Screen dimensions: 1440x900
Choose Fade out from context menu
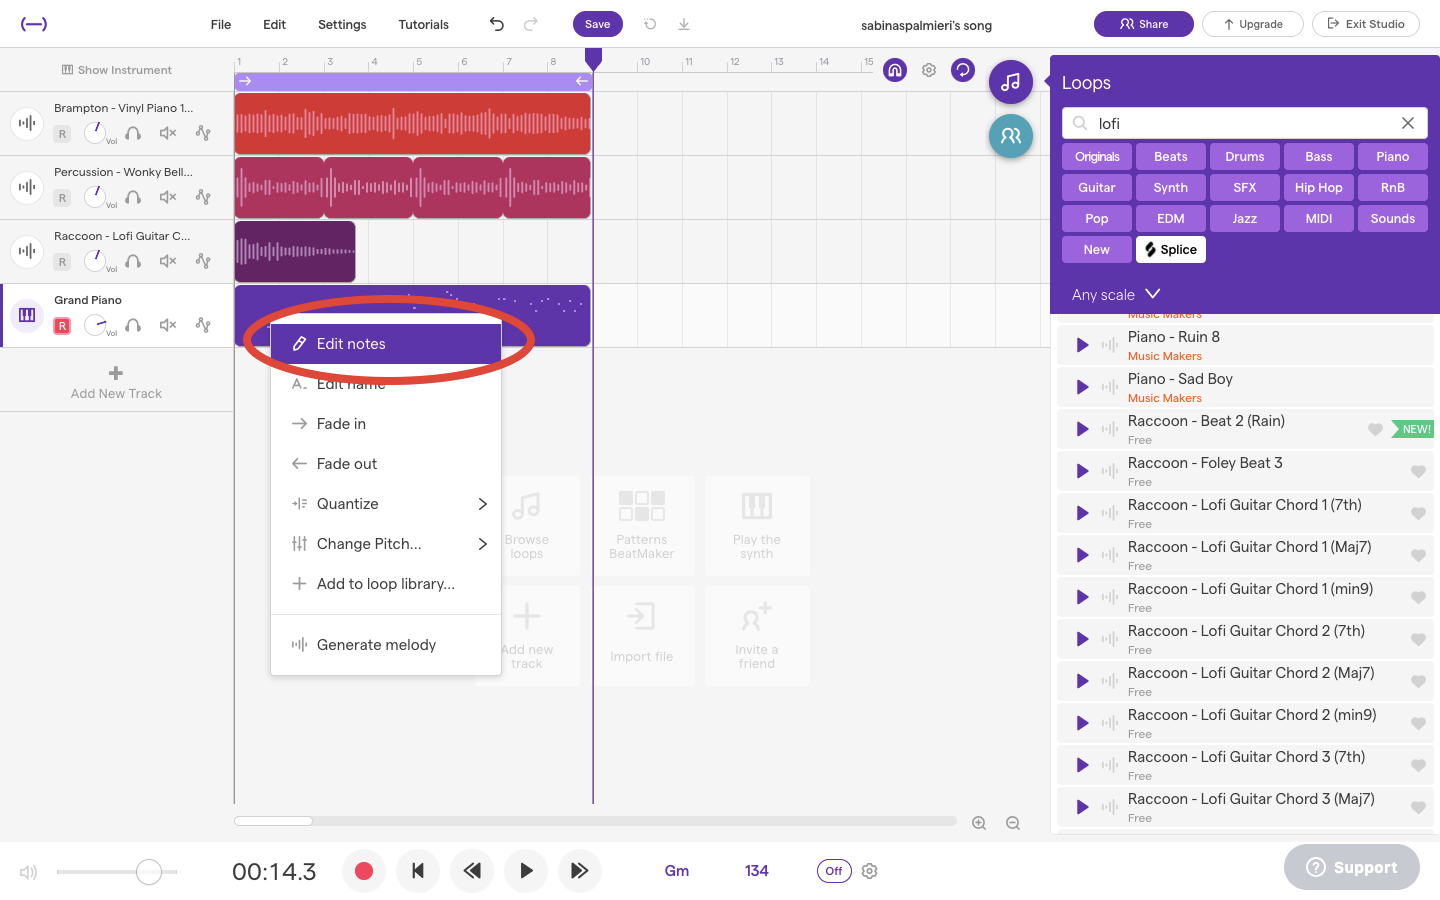(x=386, y=464)
